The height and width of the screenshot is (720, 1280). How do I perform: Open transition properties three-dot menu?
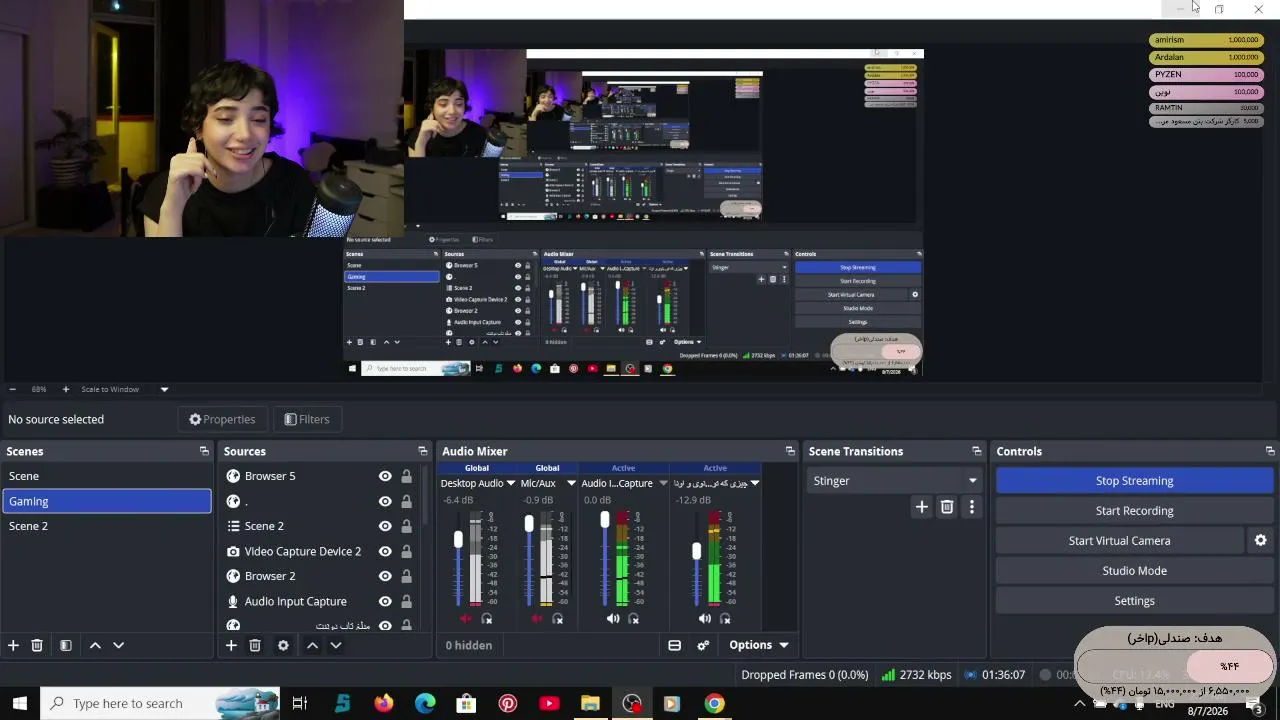[x=971, y=507]
